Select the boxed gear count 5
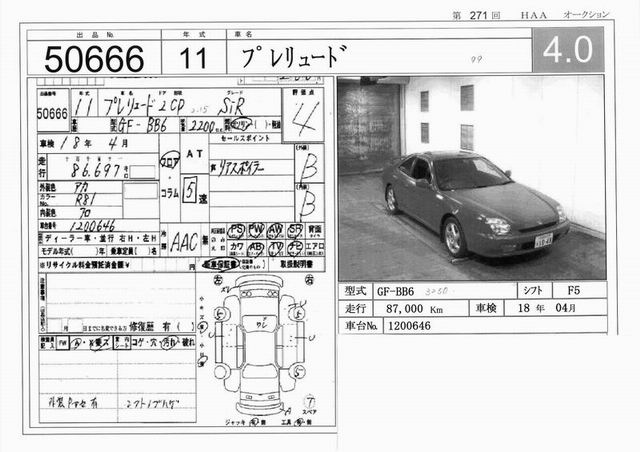Screen dimensions: 640x452 coord(190,190)
